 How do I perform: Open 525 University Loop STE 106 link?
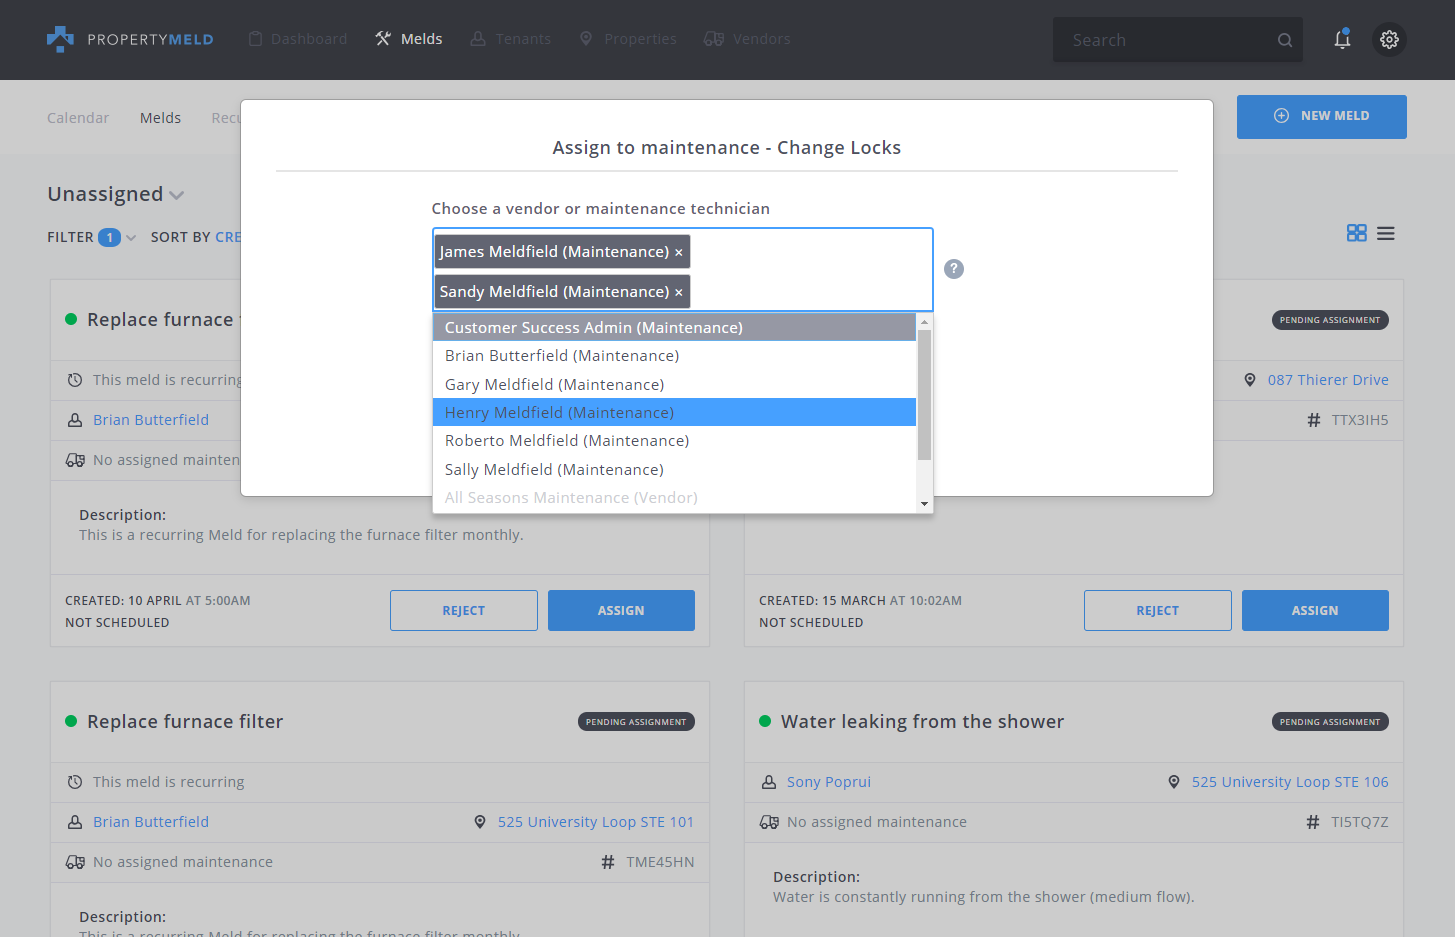(1289, 782)
